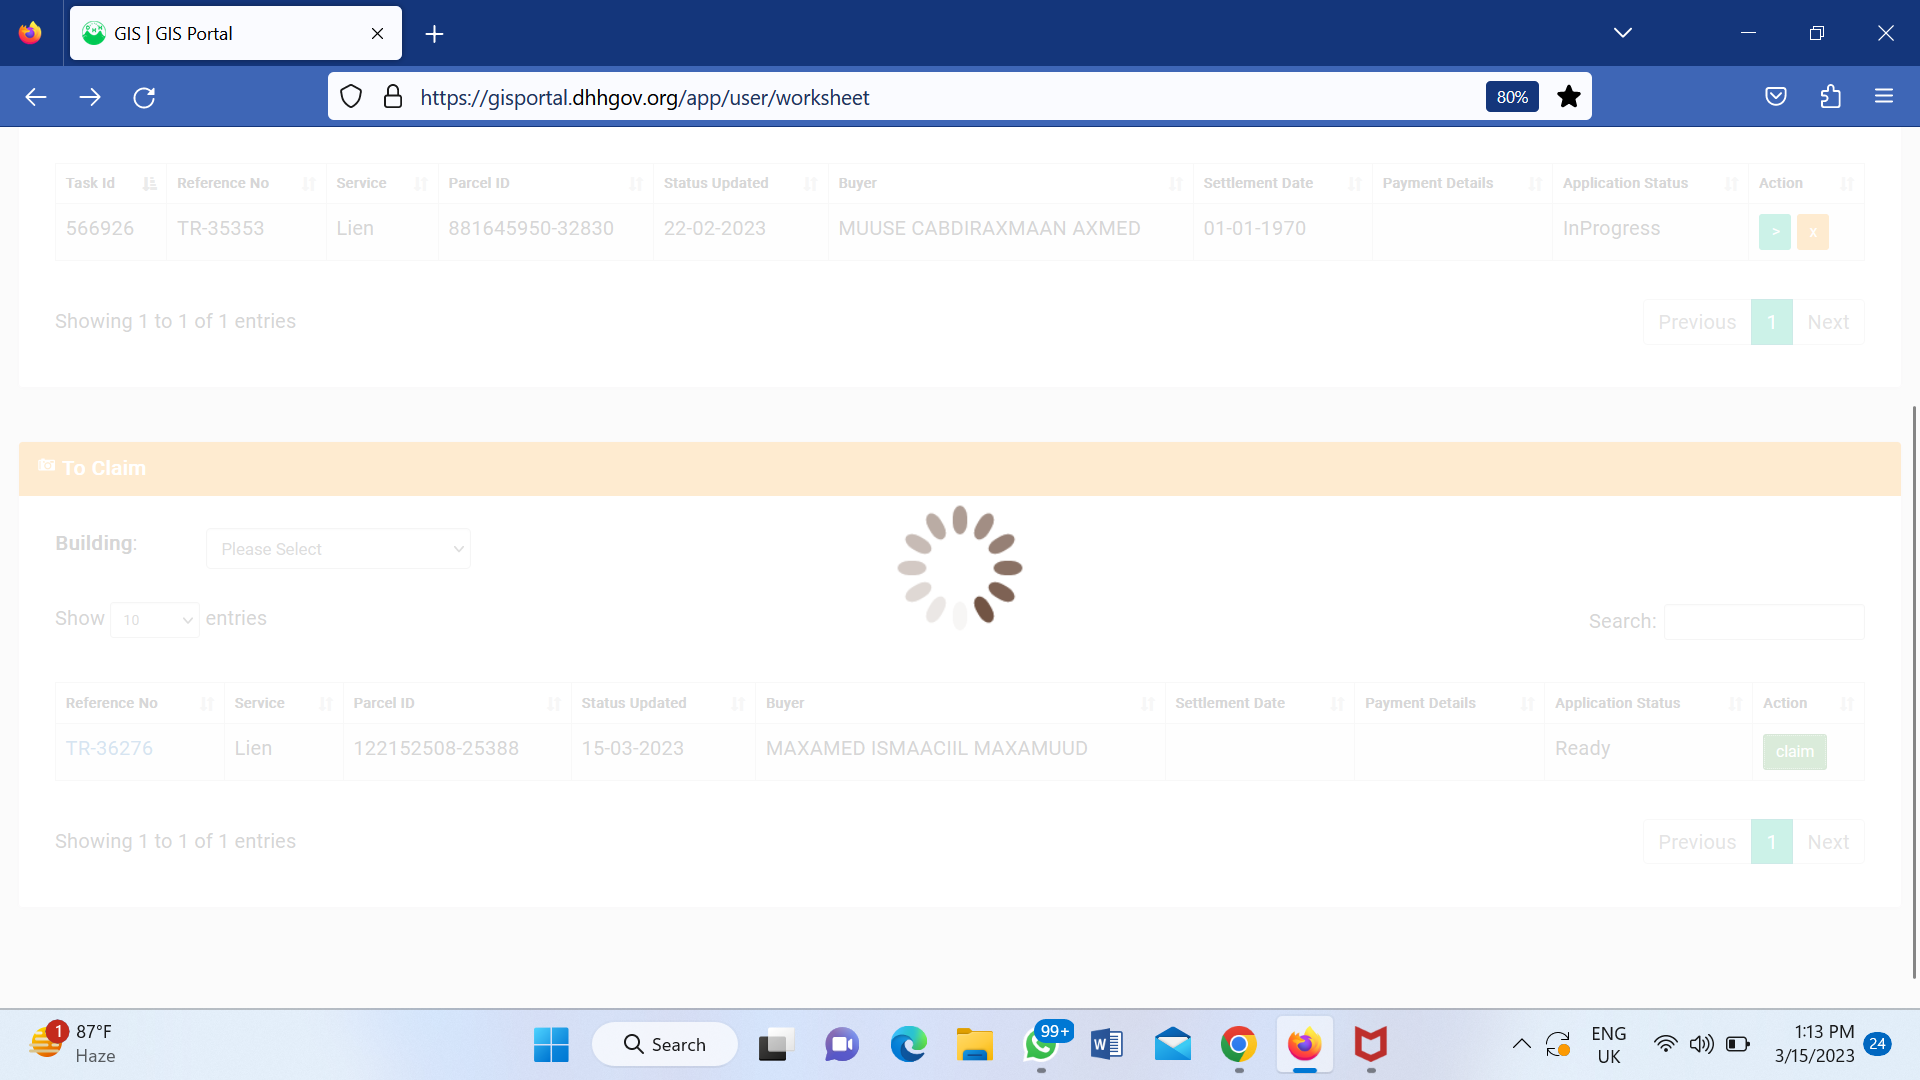Open tracking protection shield info
This screenshot has width=1920, height=1080.
351,97
